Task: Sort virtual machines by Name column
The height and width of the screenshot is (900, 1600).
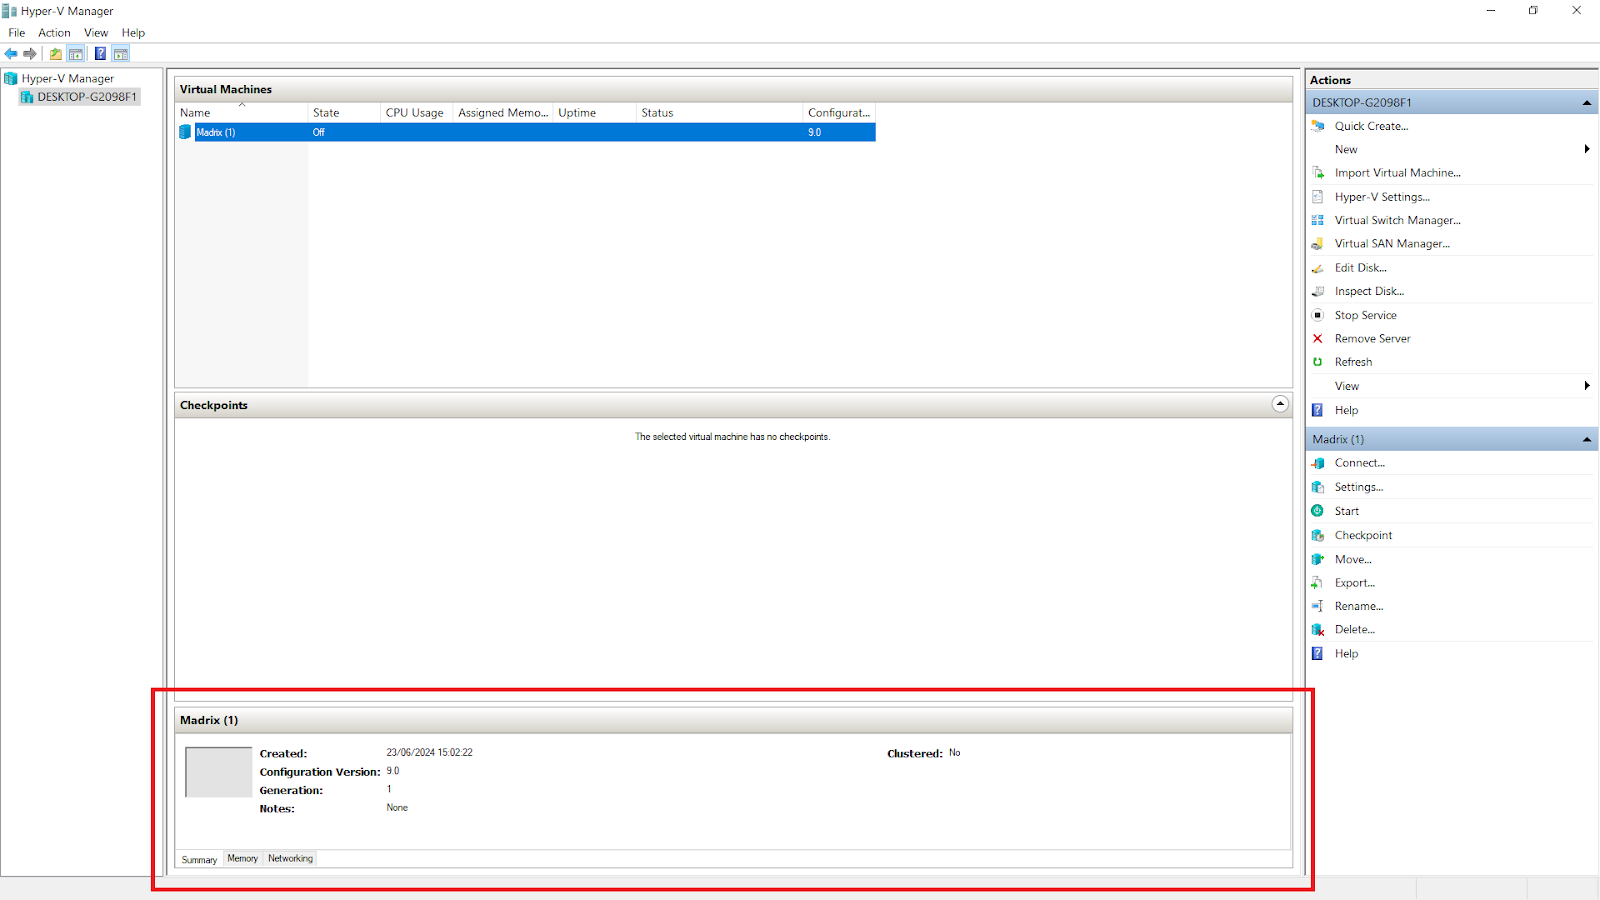Action: [242, 113]
